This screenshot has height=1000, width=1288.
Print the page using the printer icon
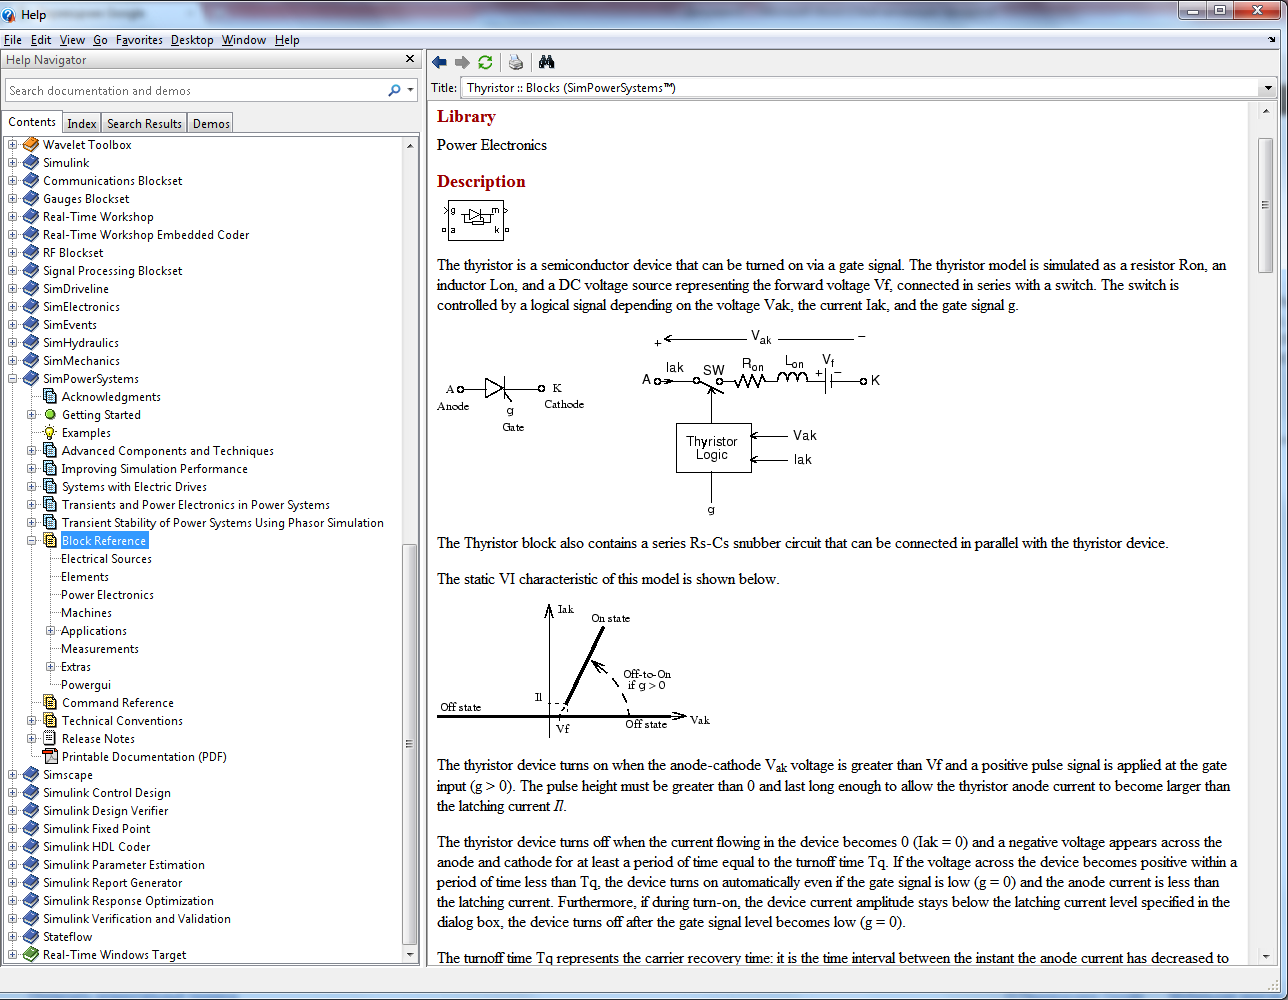click(x=516, y=62)
